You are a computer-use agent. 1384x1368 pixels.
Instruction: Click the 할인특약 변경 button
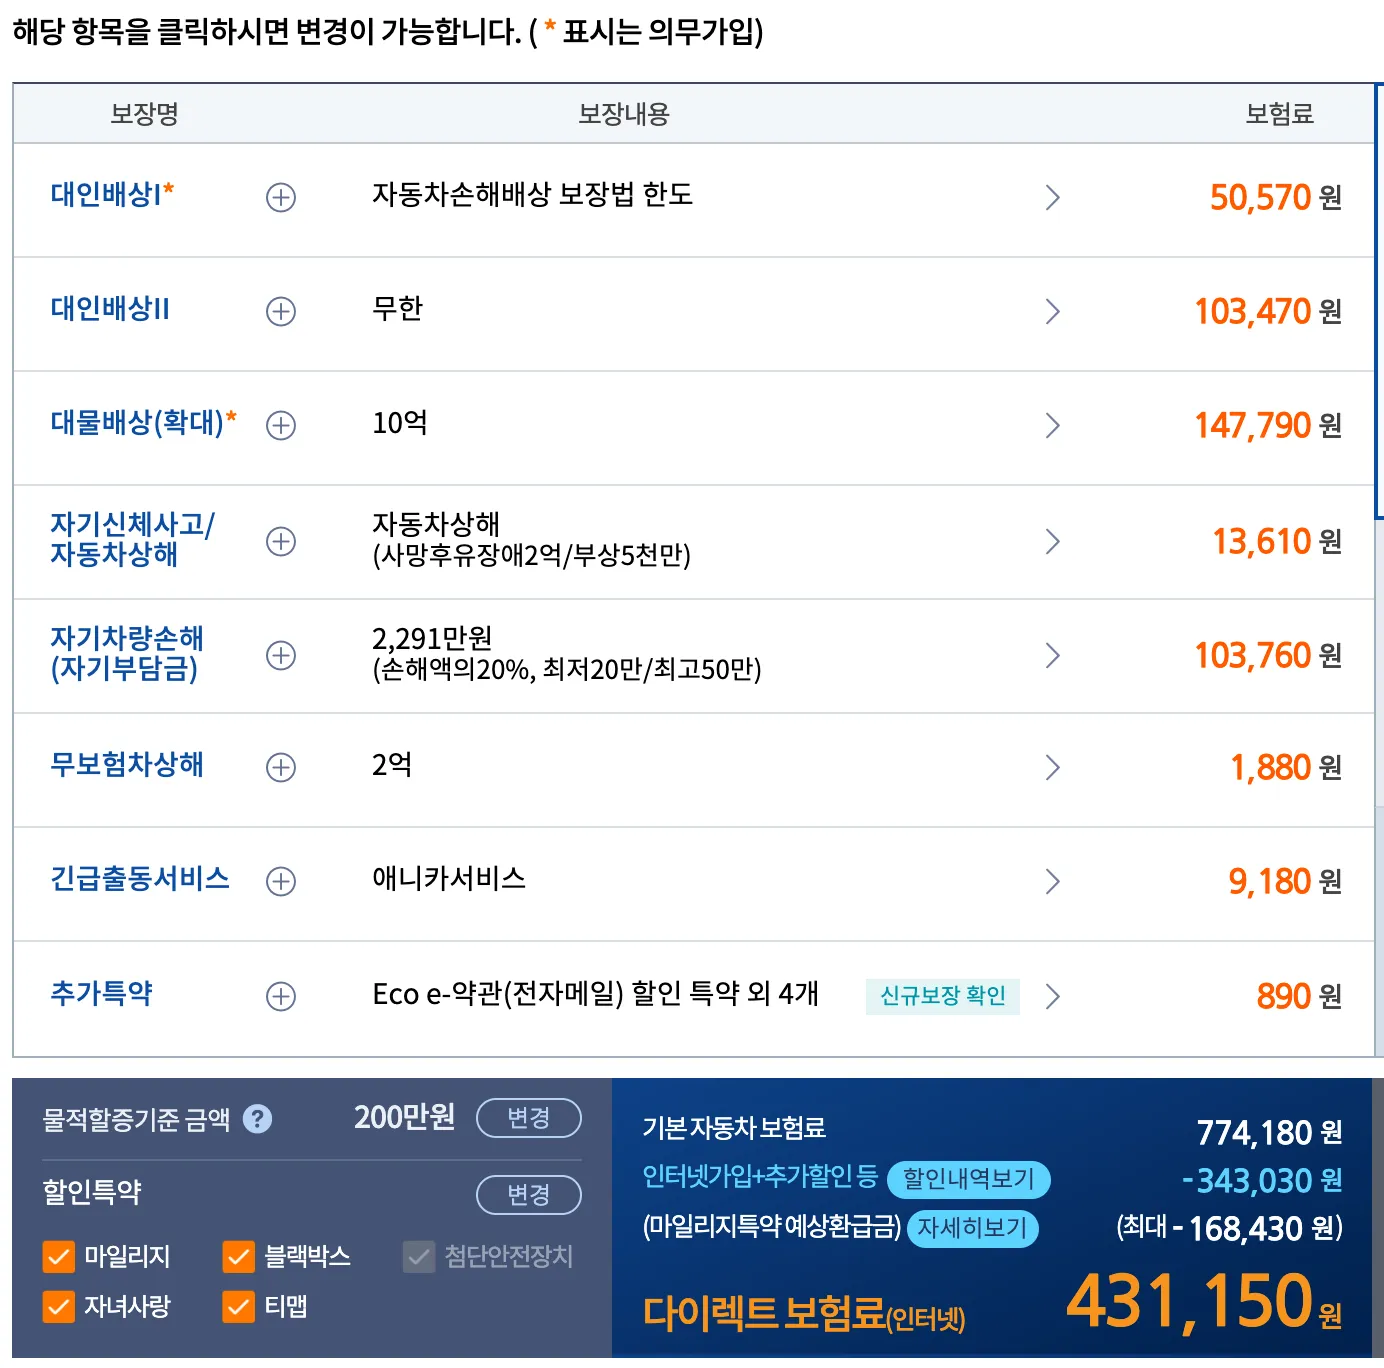[x=529, y=1195]
